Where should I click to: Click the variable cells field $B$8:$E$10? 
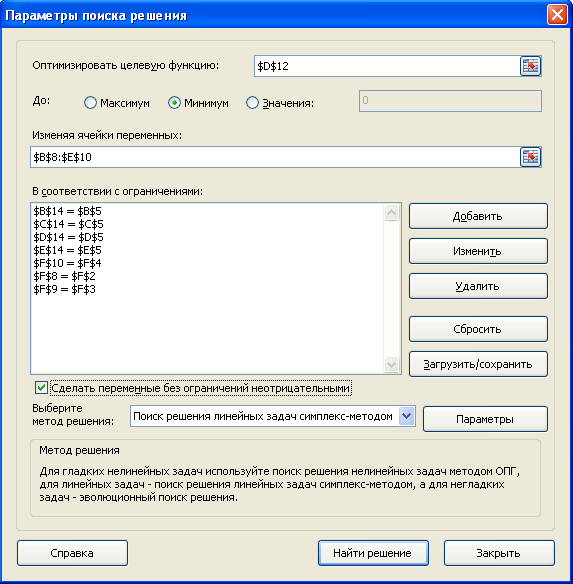pyautogui.click(x=275, y=157)
